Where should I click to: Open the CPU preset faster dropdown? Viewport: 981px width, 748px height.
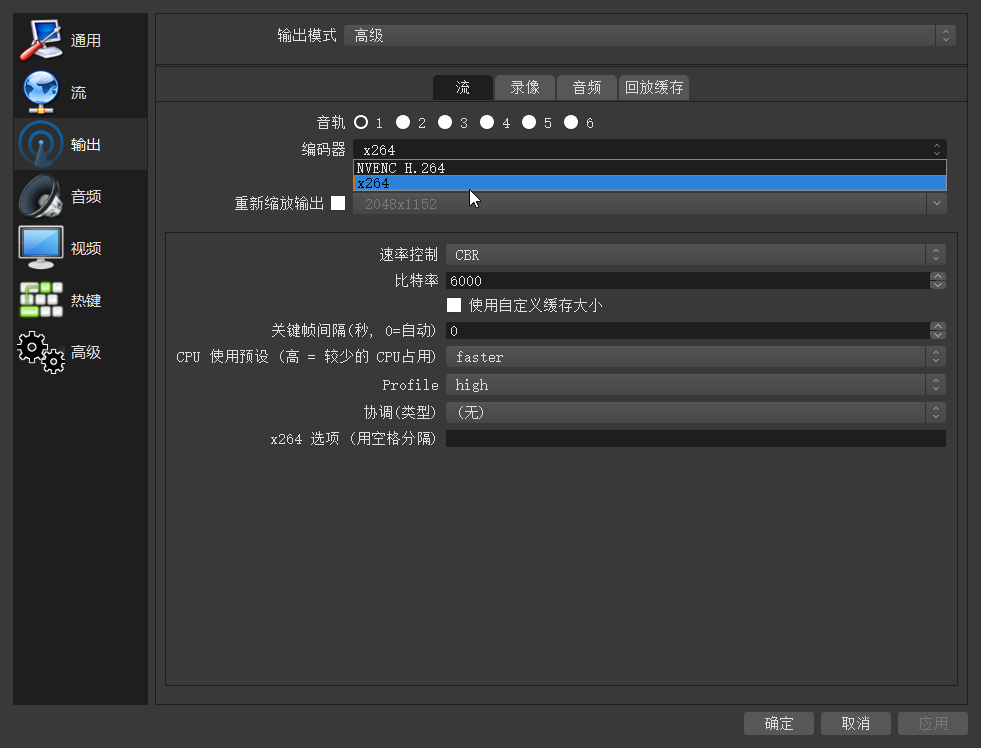pos(695,356)
